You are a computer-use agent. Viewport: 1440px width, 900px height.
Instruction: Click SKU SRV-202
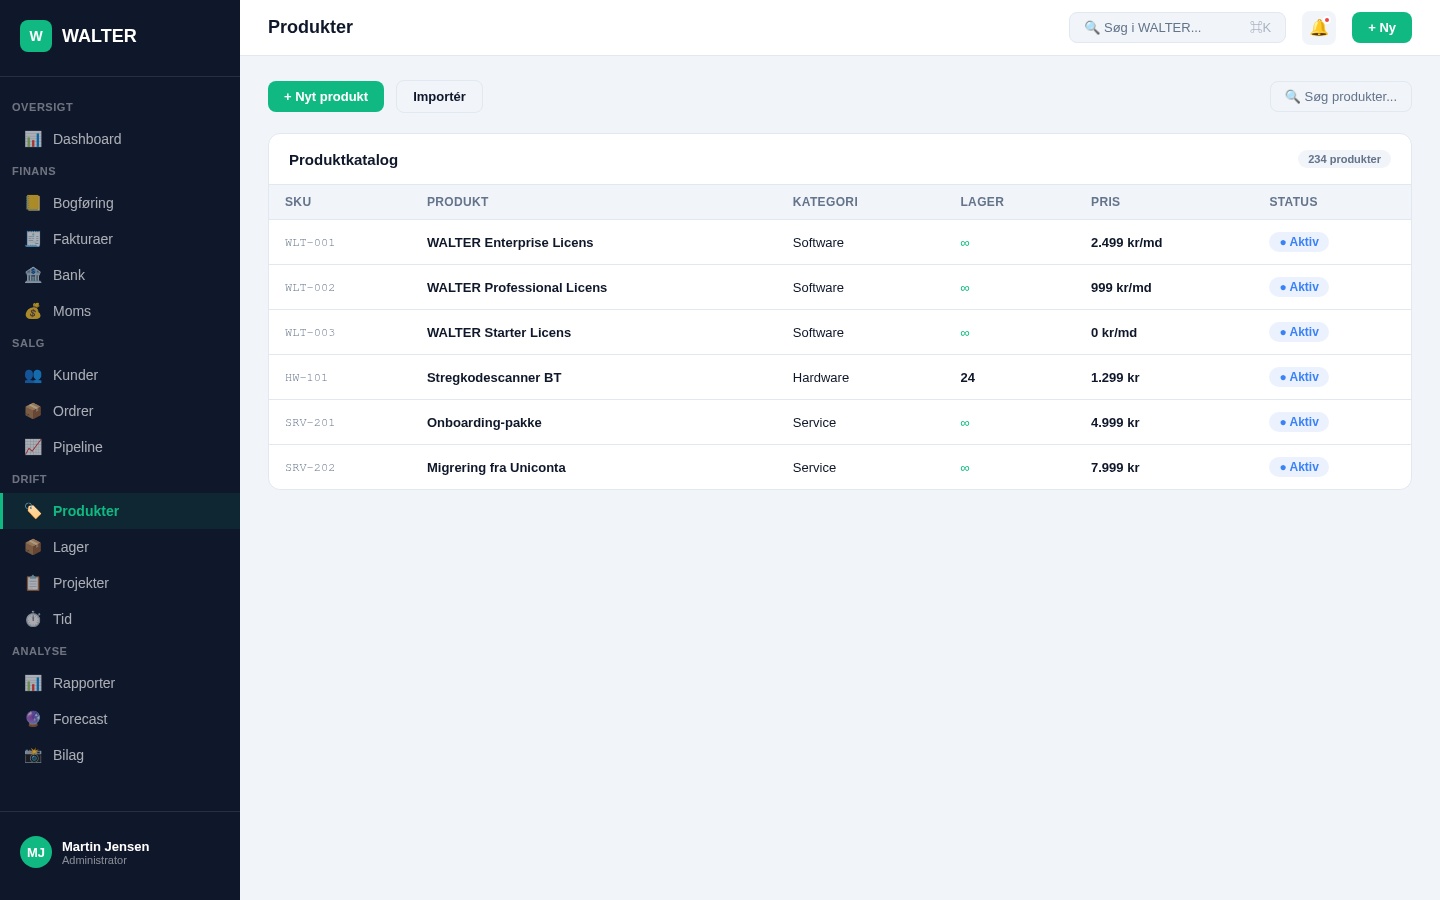point(310,468)
